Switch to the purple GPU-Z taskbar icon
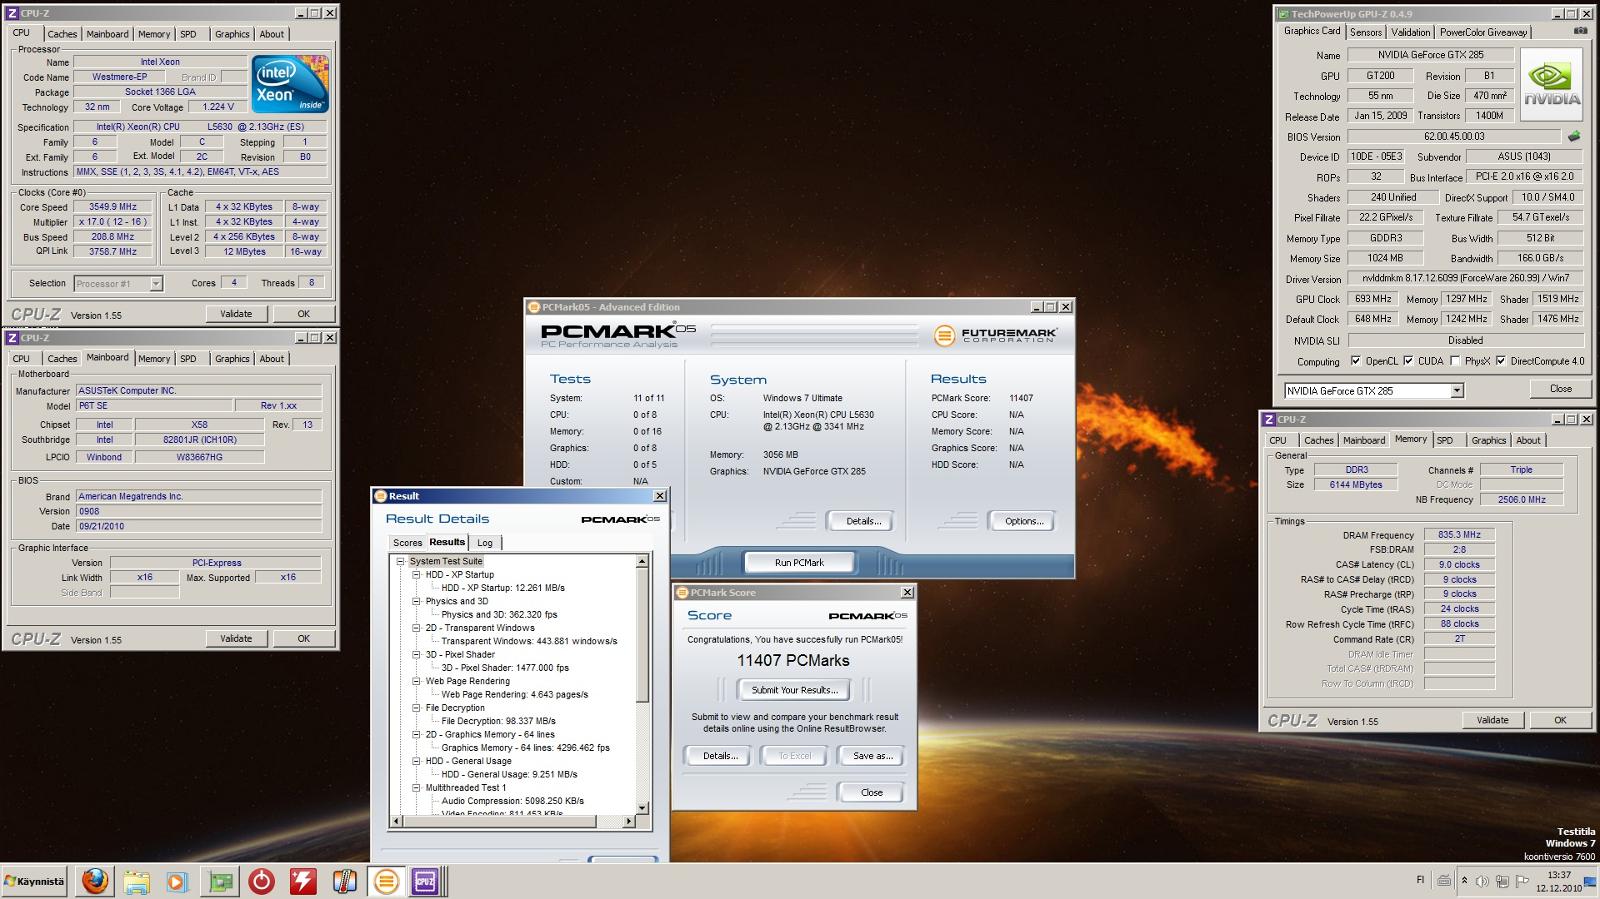This screenshot has height=899, width=1600. pyautogui.click(x=425, y=881)
